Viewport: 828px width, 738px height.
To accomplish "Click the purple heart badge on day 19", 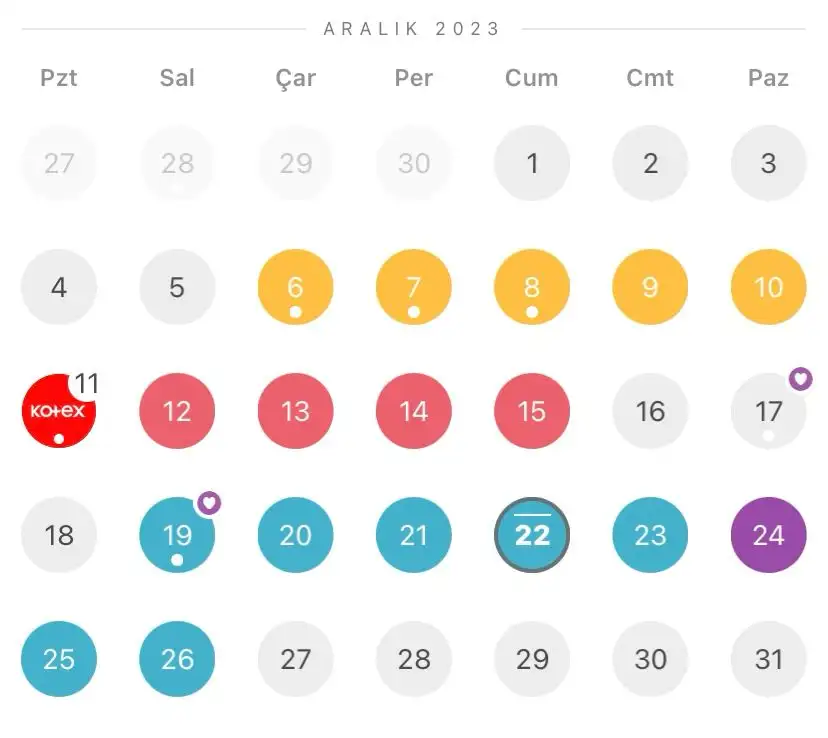I will click(x=208, y=503).
